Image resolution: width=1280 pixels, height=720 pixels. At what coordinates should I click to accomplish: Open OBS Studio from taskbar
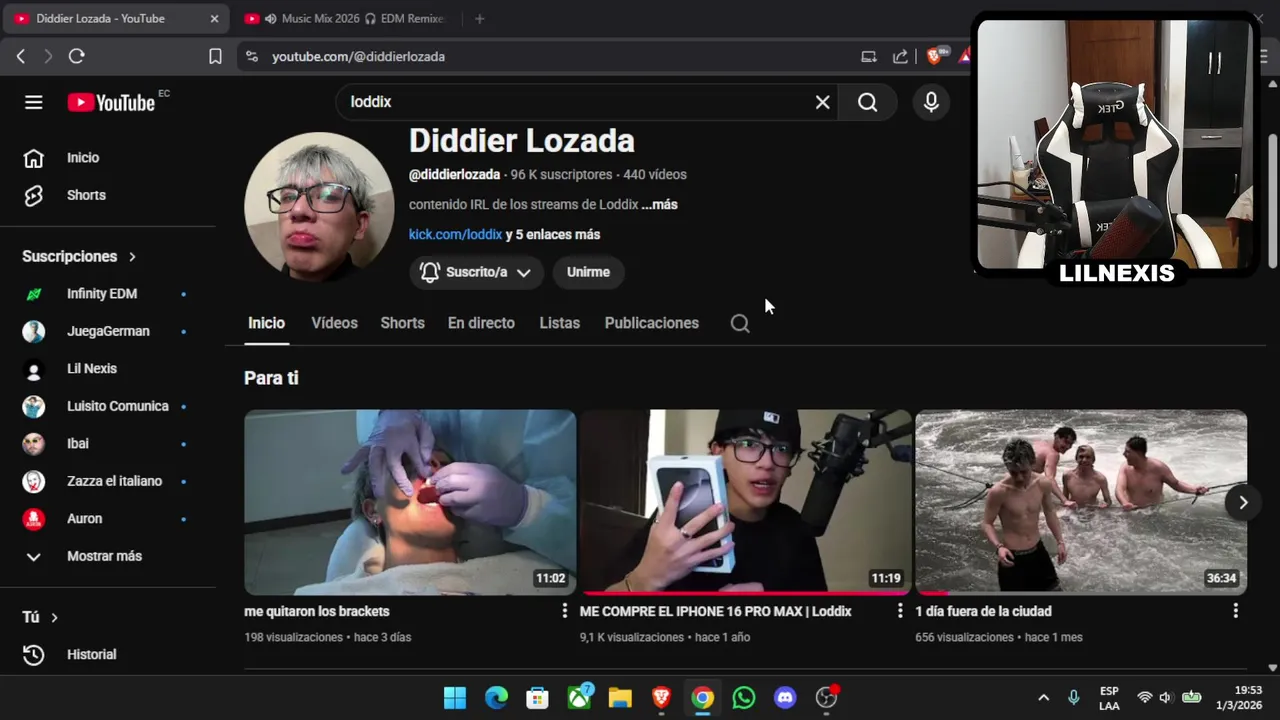(x=826, y=698)
